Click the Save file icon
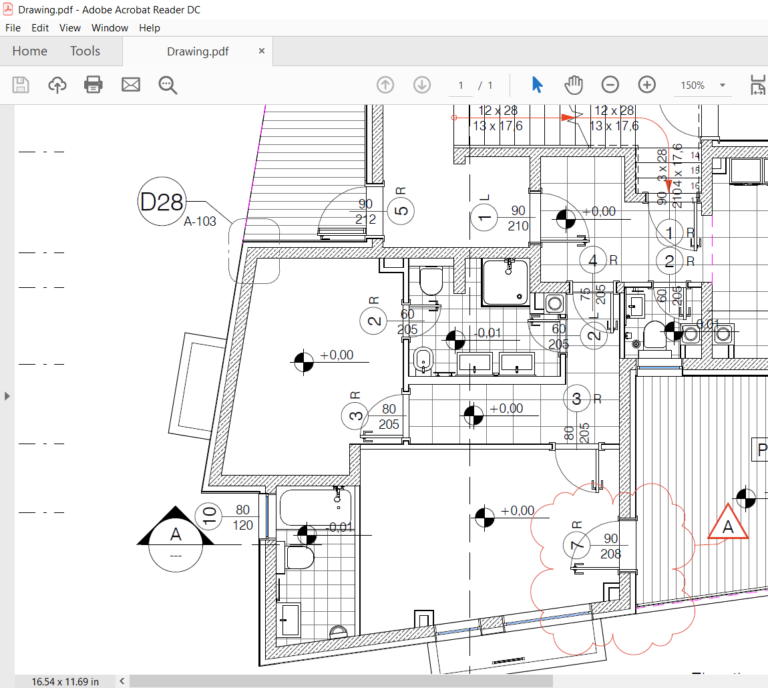768x688 pixels. pyautogui.click(x=20, y=85)
